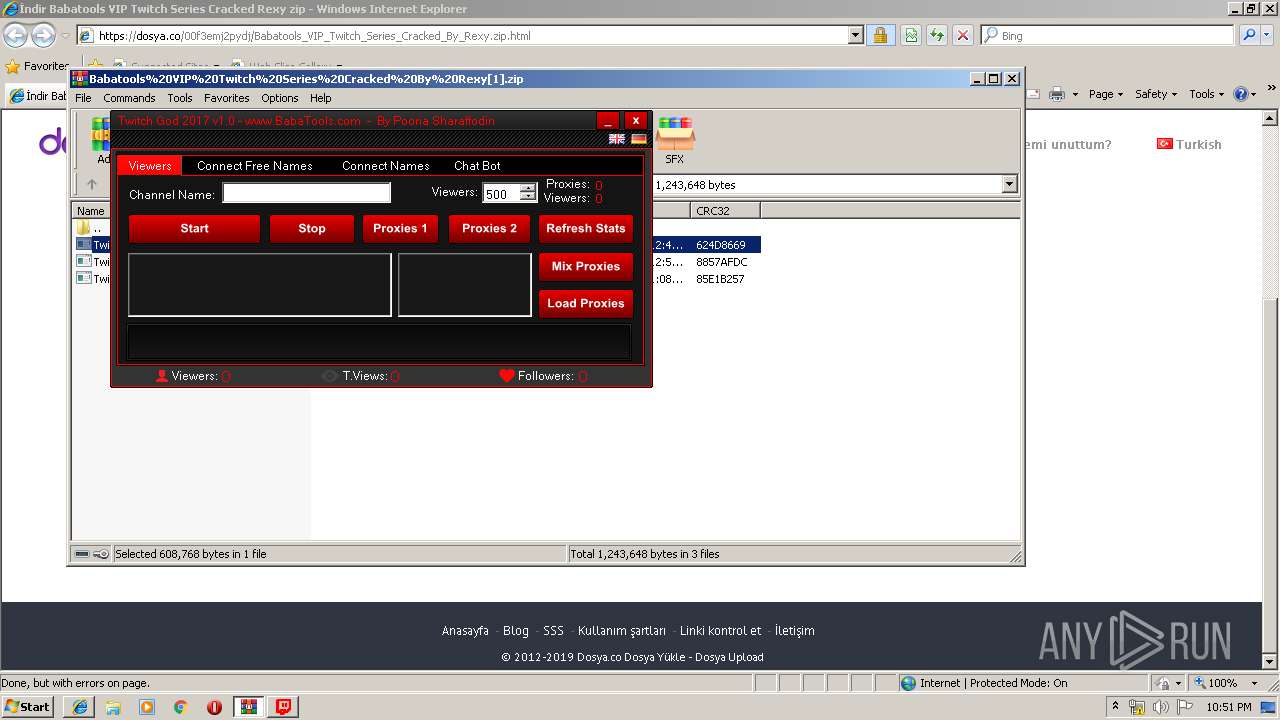The height and width of the screenshot is (720, 1280).
Task: Sort WinRAR list by Name column
Action: [x=91, y=211]
